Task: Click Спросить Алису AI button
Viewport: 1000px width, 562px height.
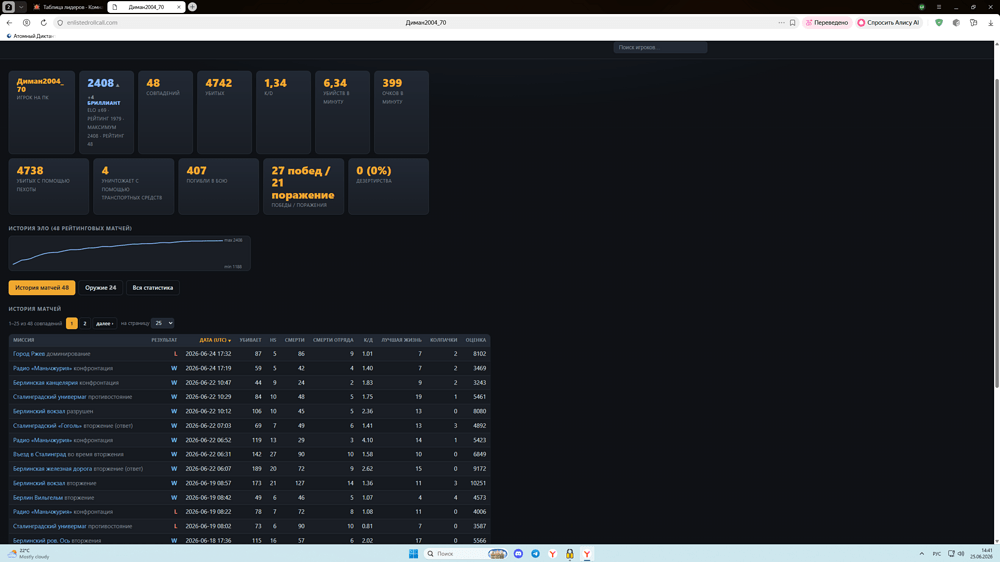Action: point(889,22)
